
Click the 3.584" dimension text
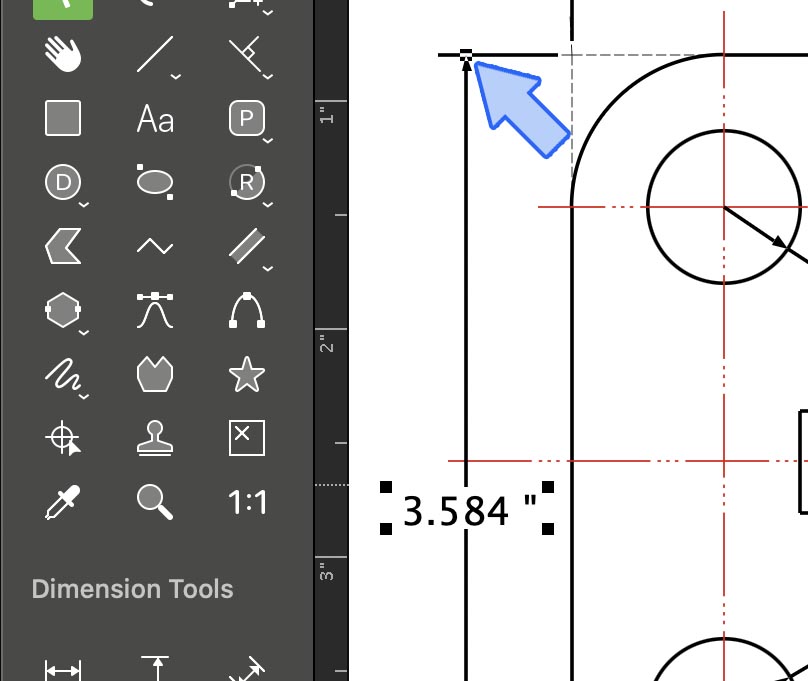click(468, 511)
